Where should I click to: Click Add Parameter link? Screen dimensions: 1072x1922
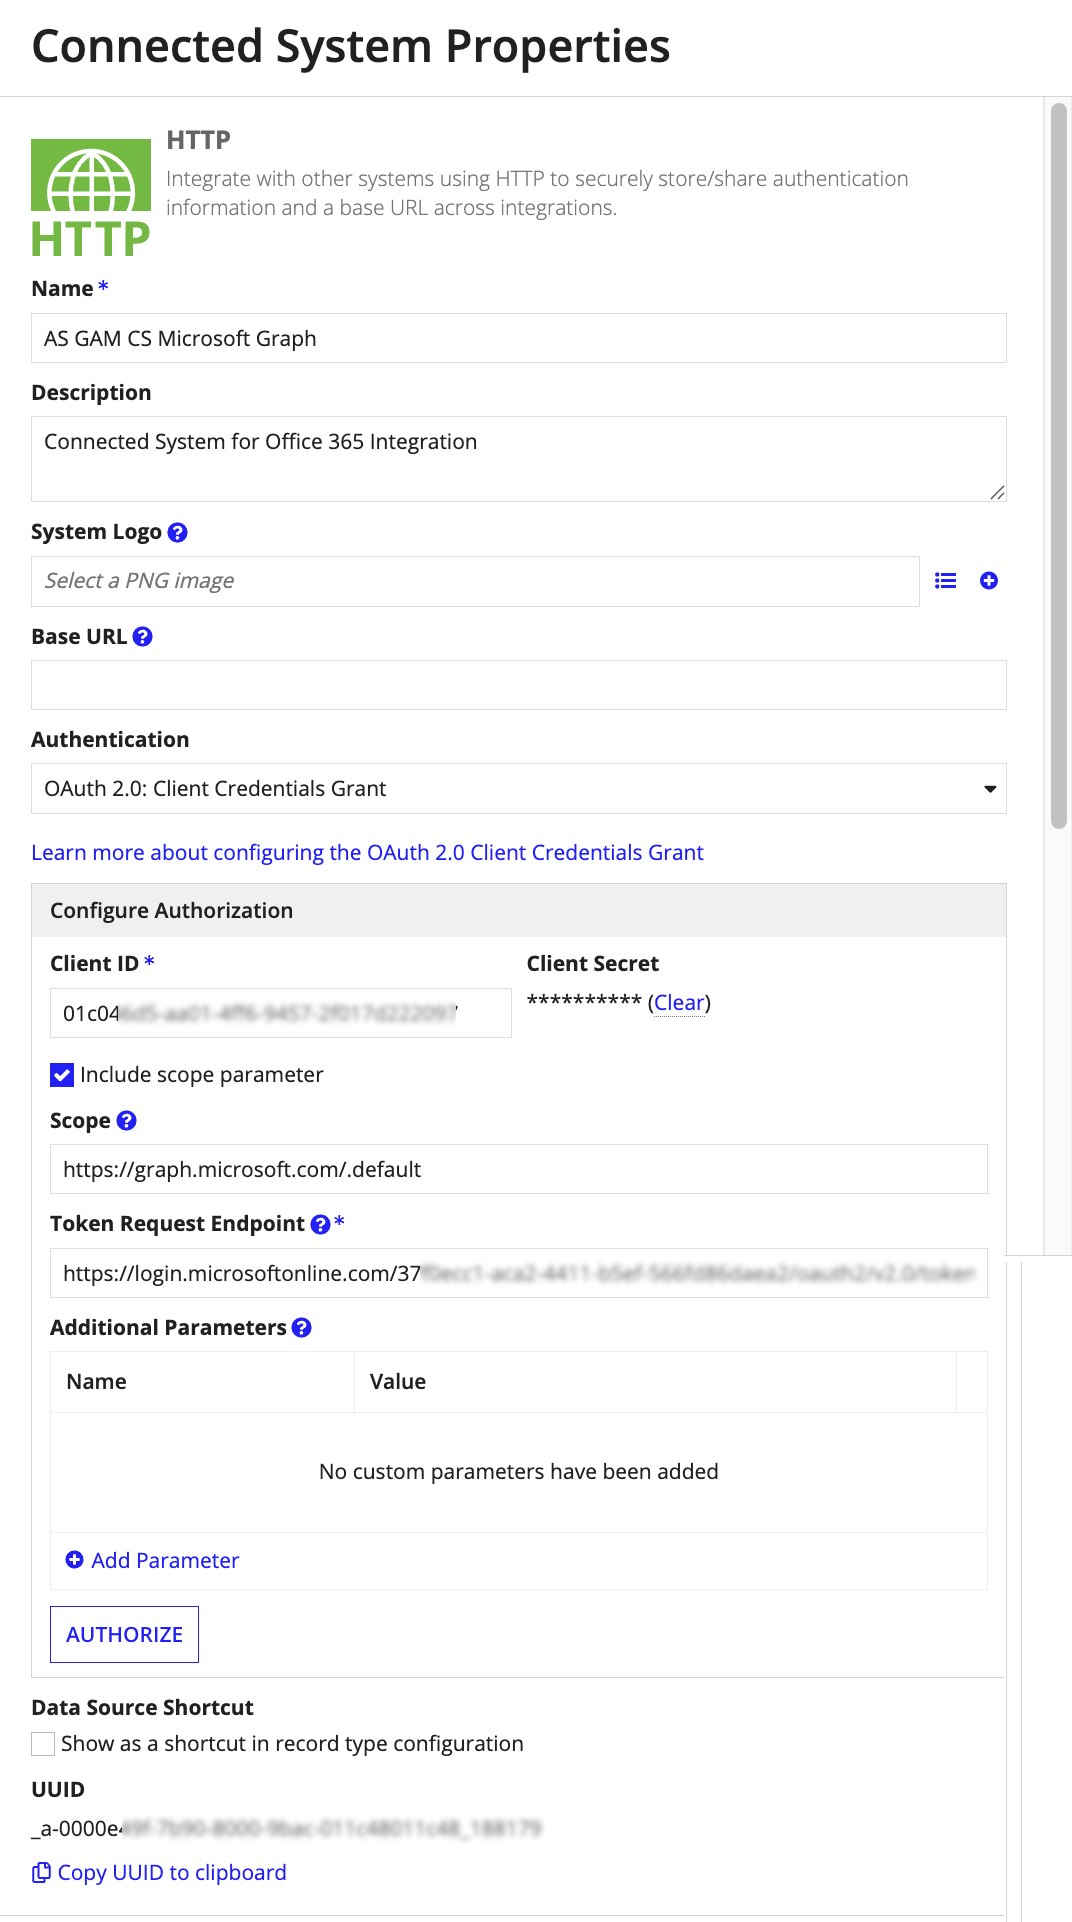point(165,1561)
